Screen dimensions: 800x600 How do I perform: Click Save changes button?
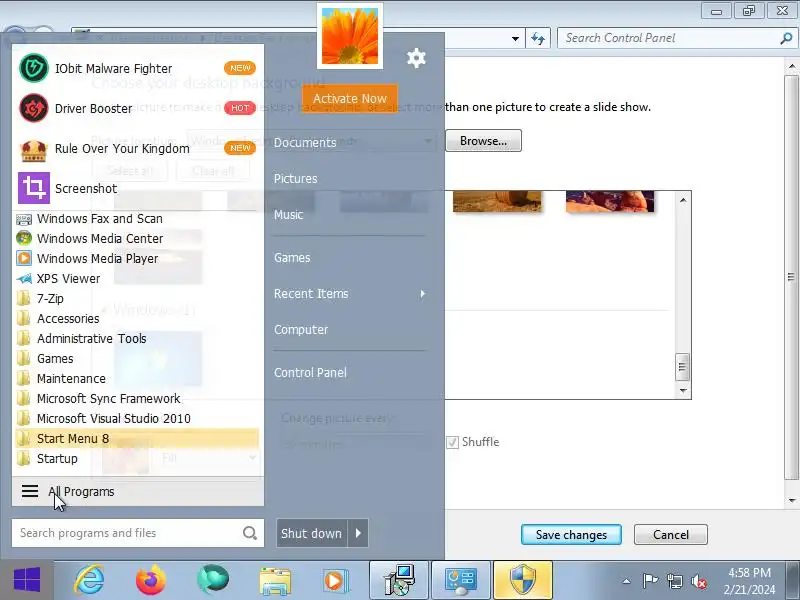[571, 535]
